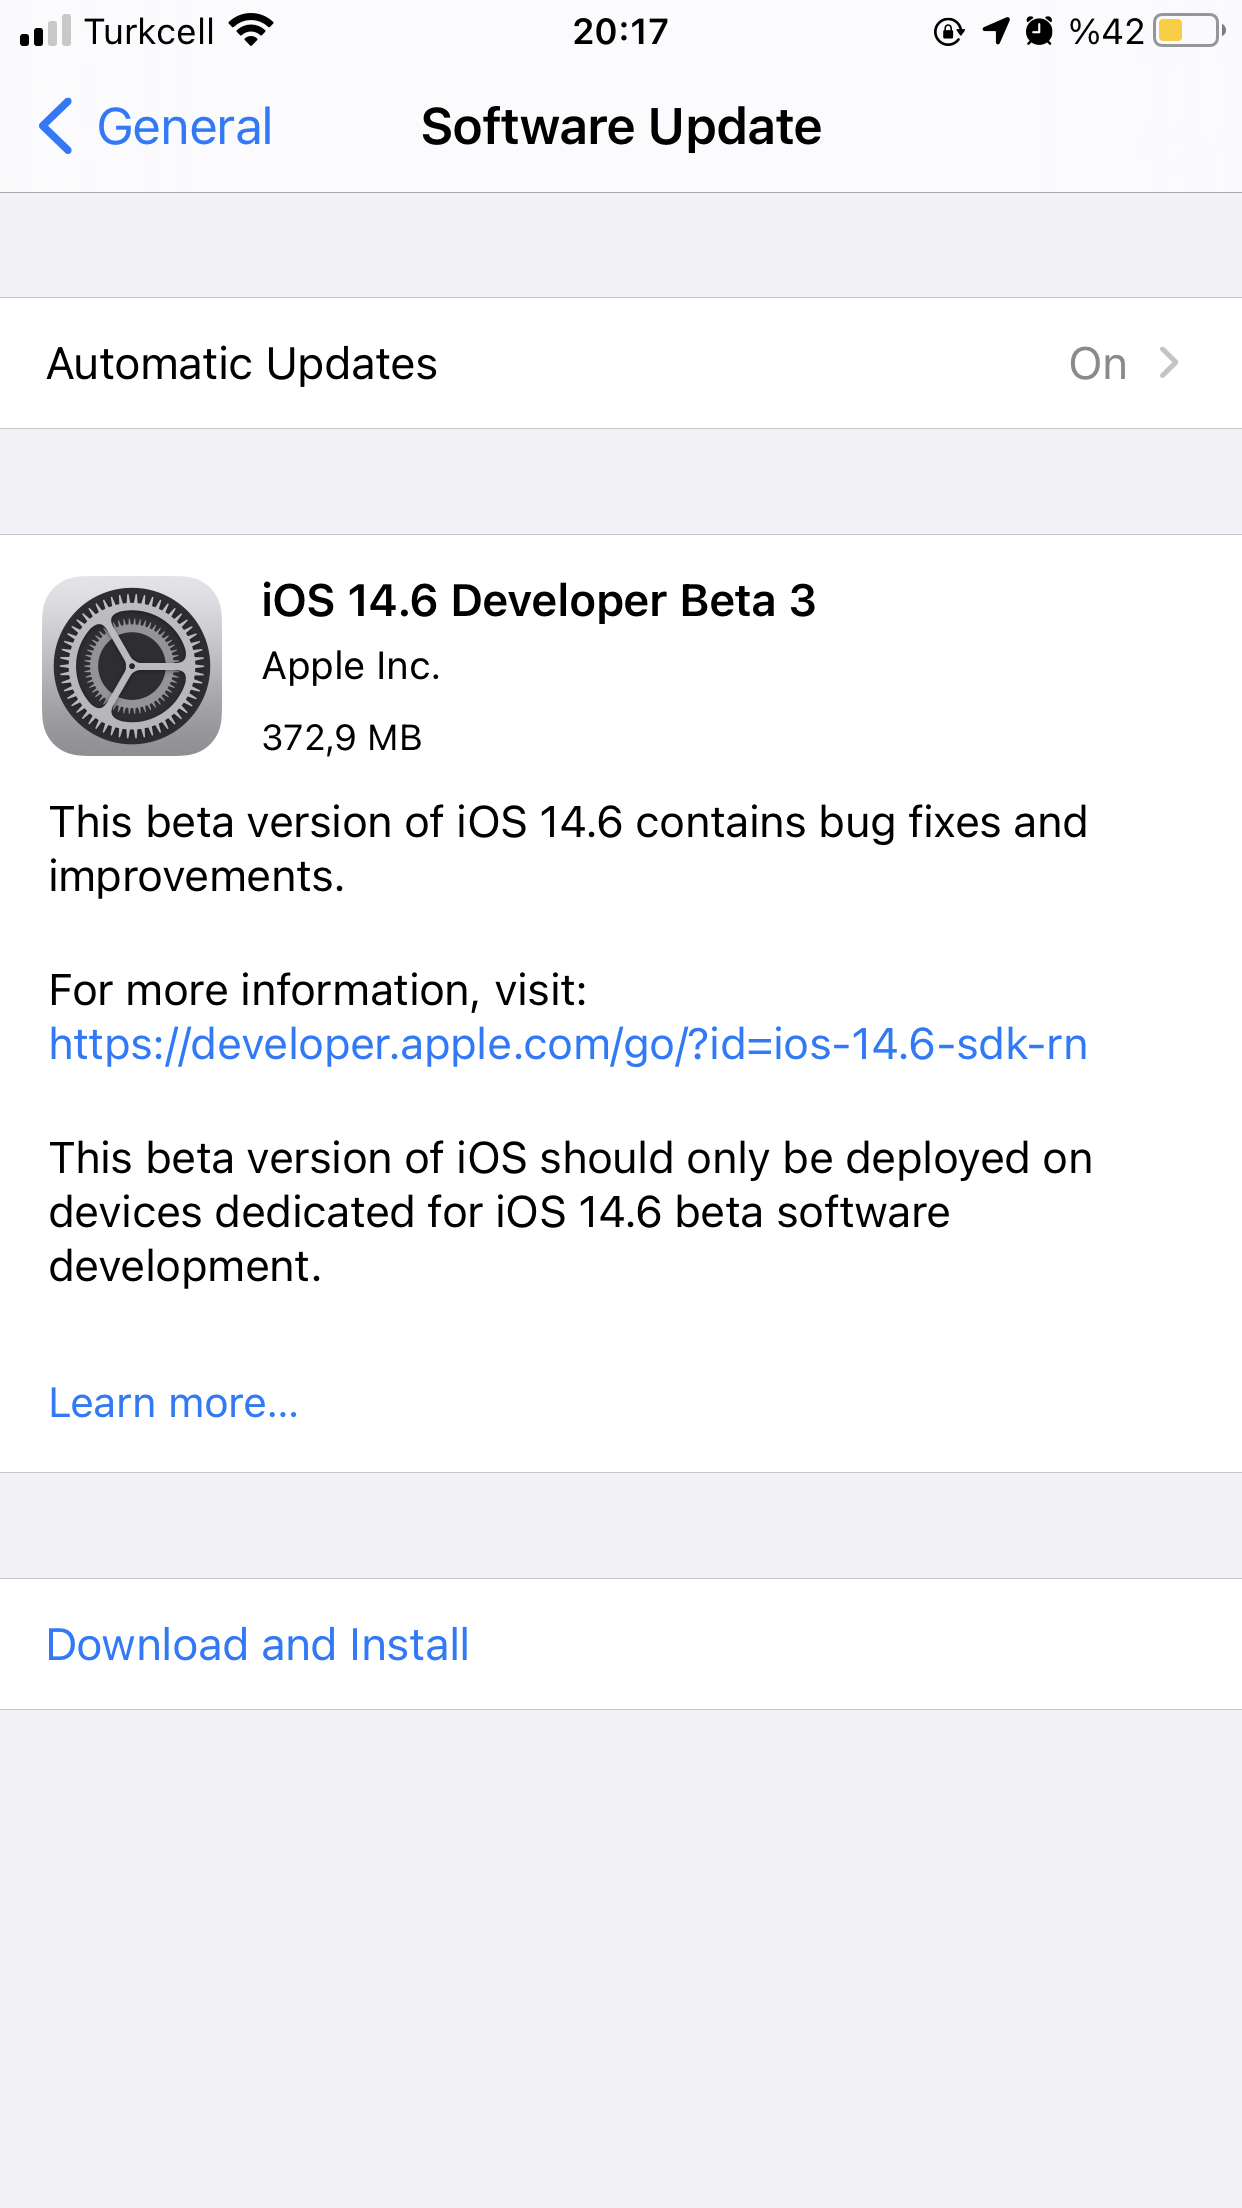Tap the location services arrow icon
This screenshot has width=1242, height=2208.
[x=996, y=31]
